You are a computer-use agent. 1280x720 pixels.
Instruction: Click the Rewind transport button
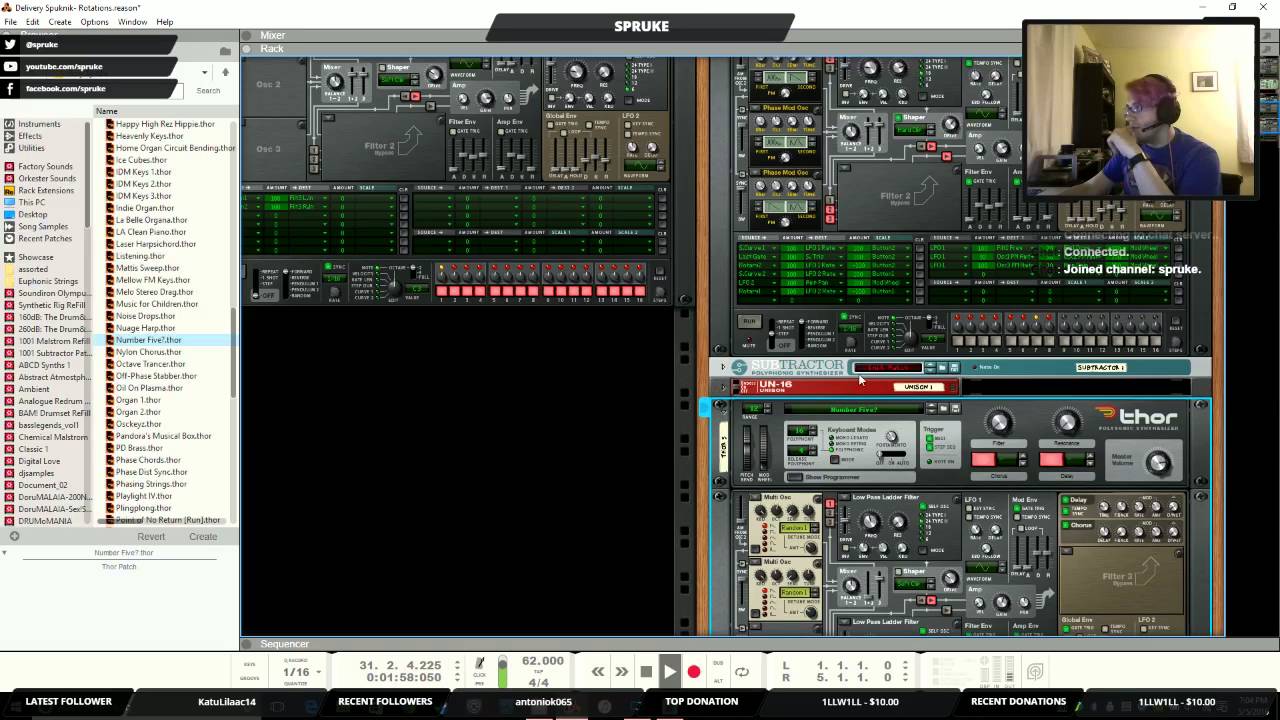click(598, 672)
